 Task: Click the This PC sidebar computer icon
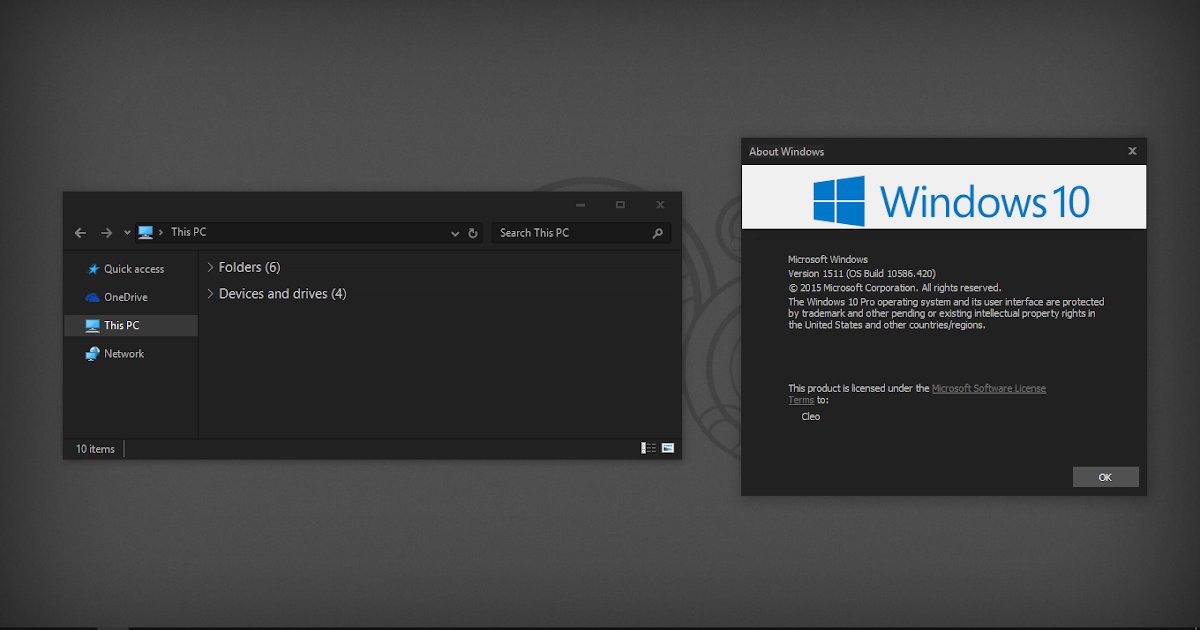click(93, 325)
